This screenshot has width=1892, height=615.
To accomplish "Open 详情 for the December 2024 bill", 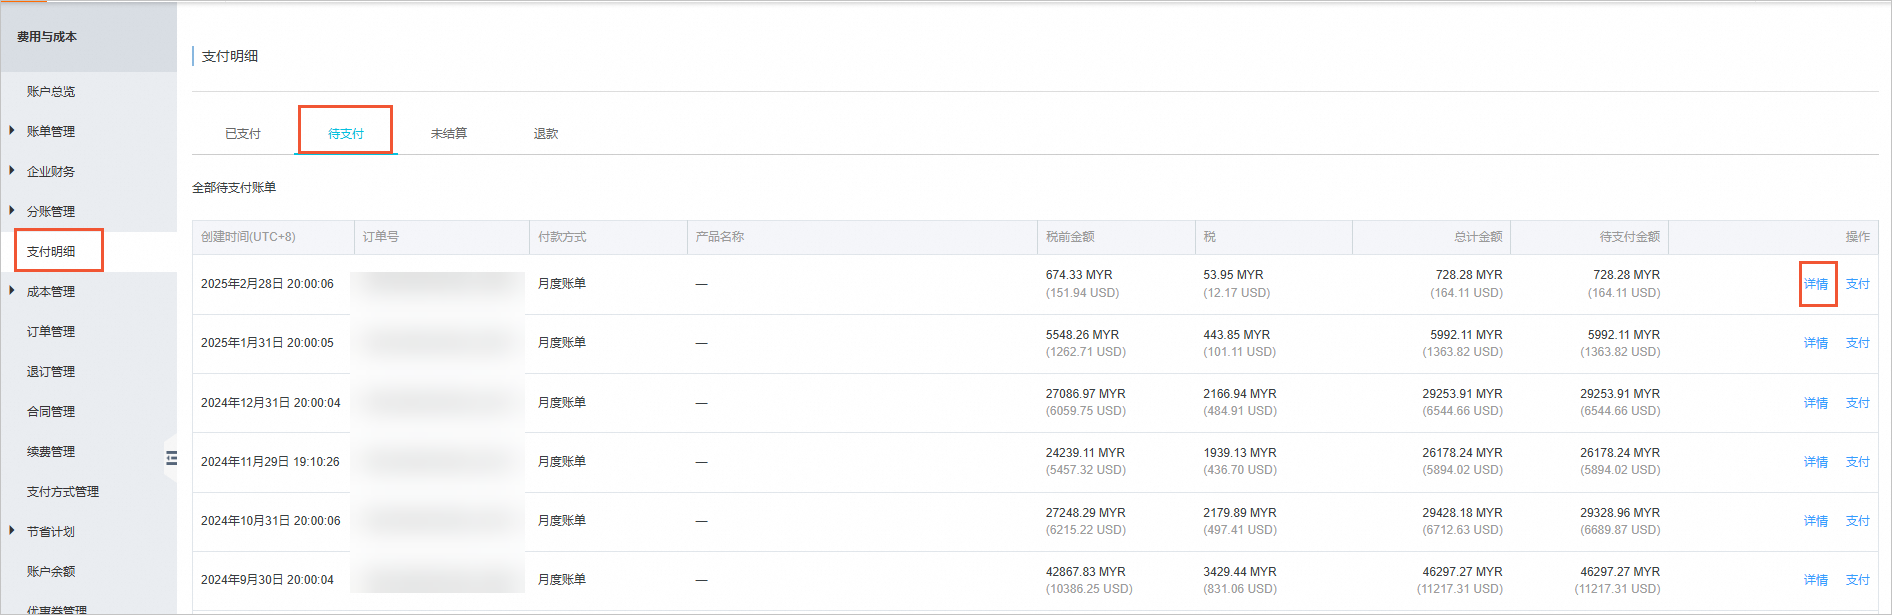I will click(x=1816, y=403).
